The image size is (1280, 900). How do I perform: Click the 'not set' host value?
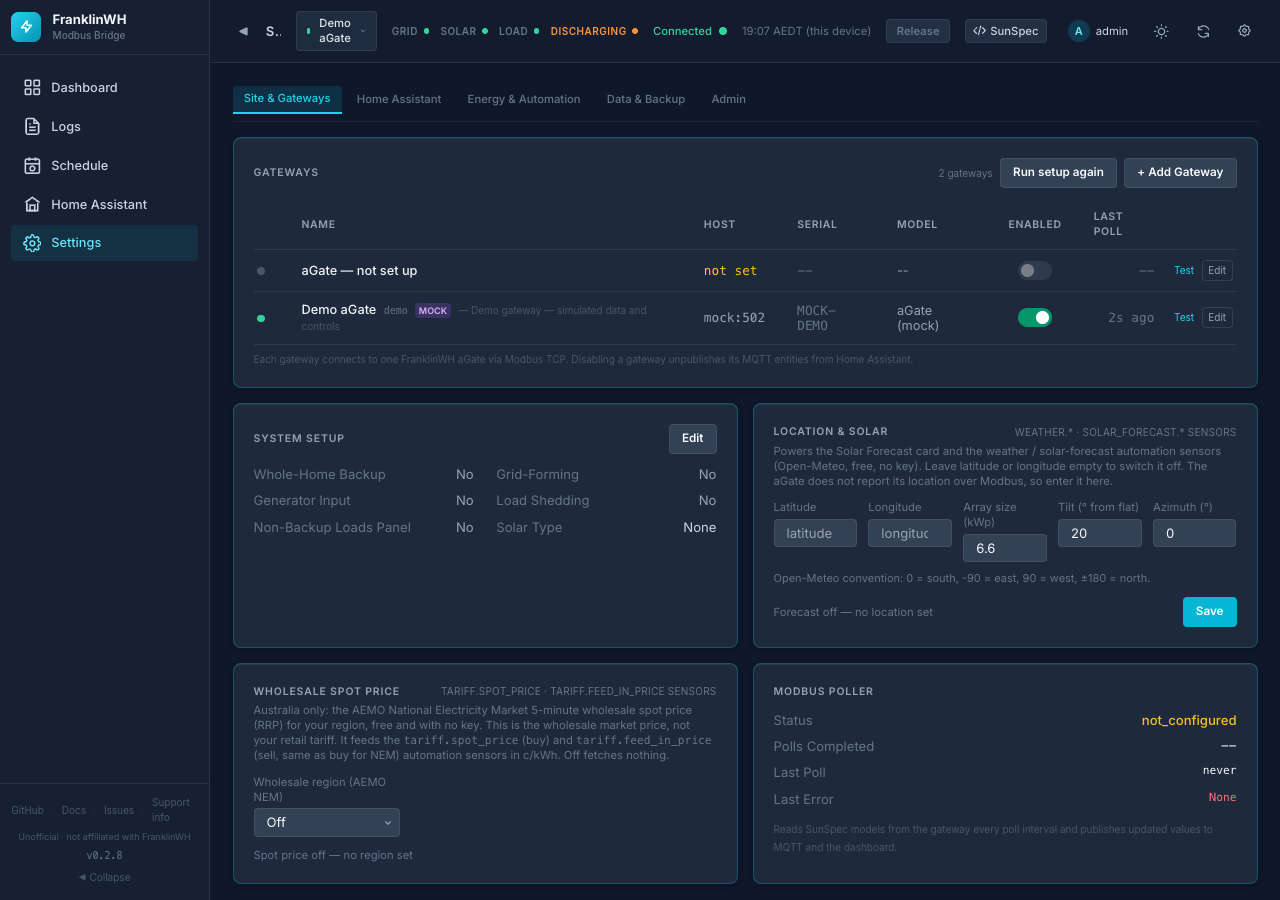point(730,270)
